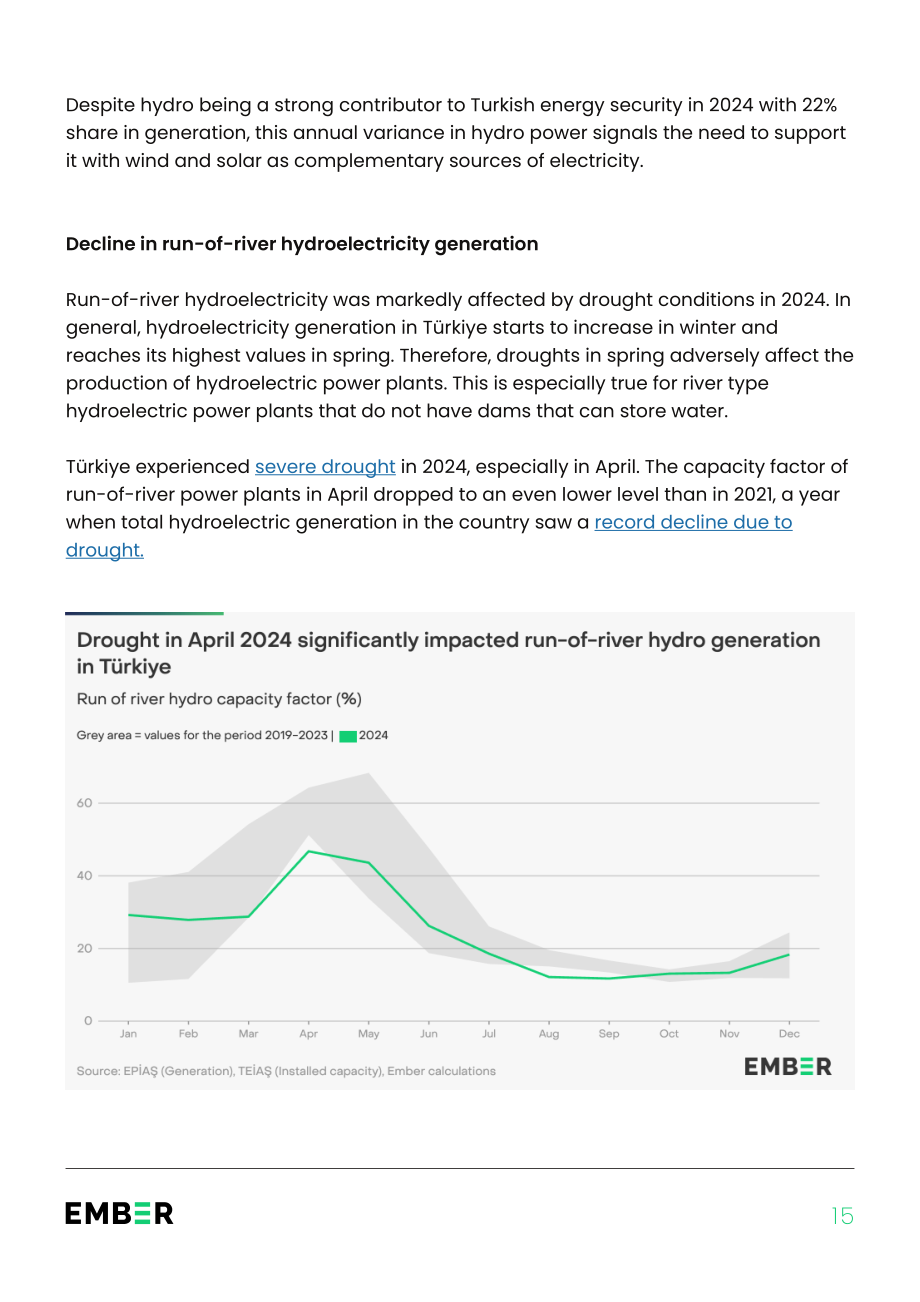The width and height of the screenshot is (920, 1302).
Task: Click the 'Decline in run-of-river hydroelectricity generation' heading
Action: pos(302,244)
